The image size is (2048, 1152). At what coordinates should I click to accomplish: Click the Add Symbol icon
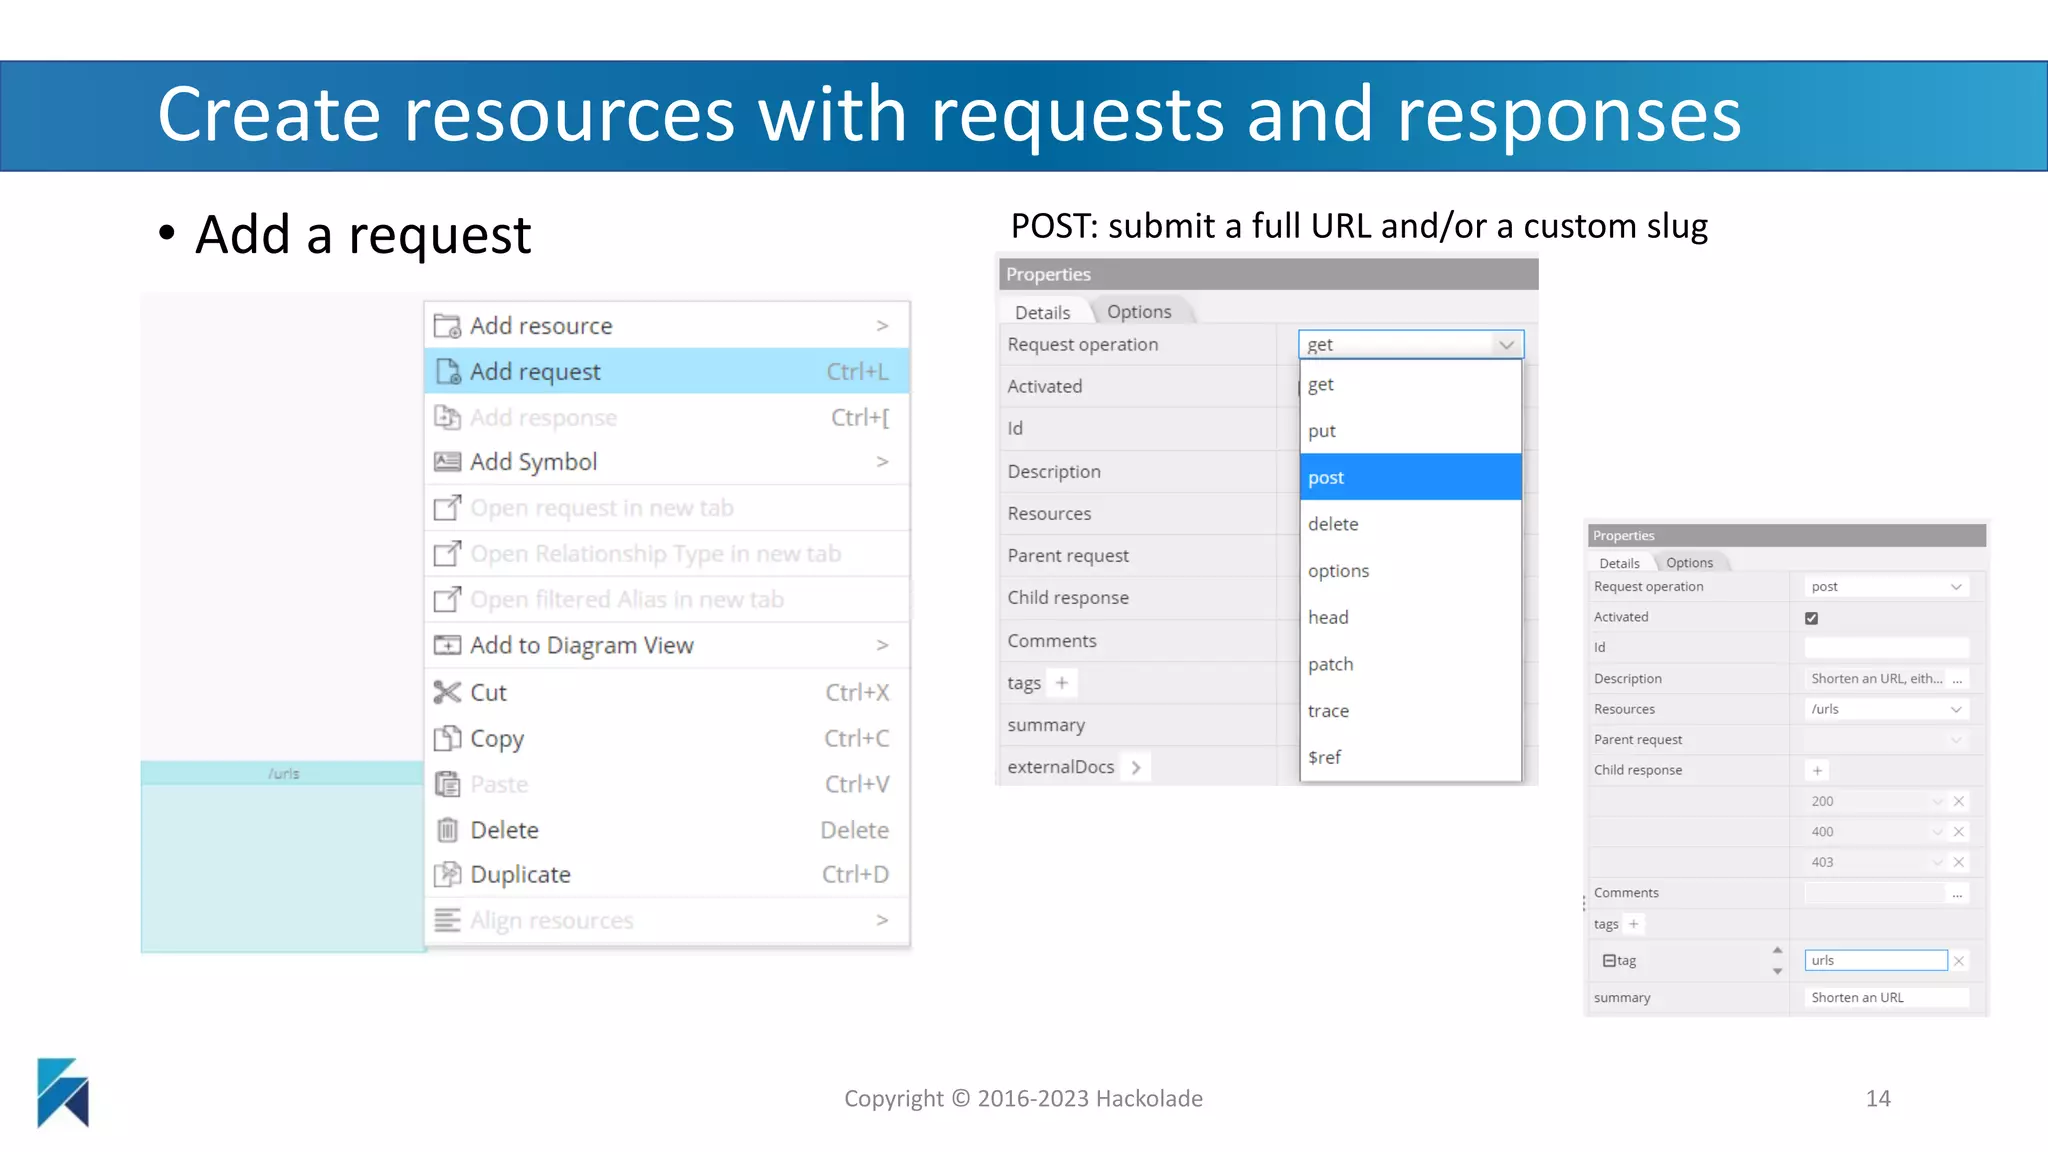tap(447, 462)
